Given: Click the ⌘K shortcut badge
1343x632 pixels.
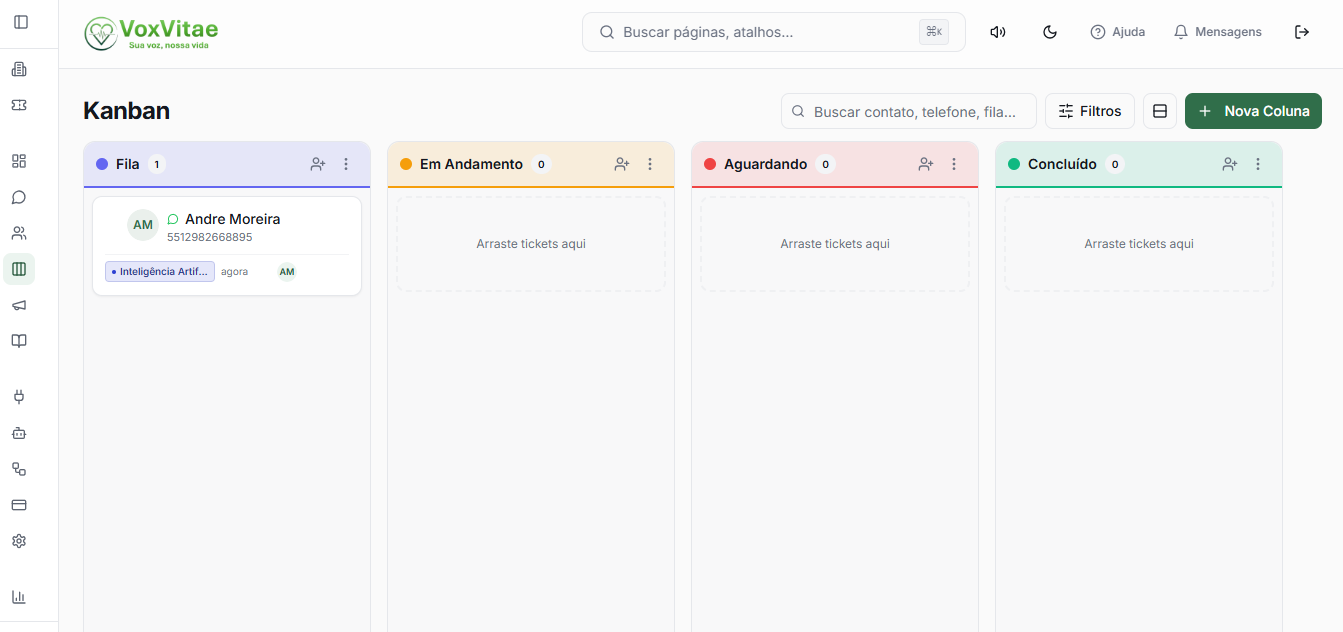Looking at the screenshot, I should tap(934, 32).
